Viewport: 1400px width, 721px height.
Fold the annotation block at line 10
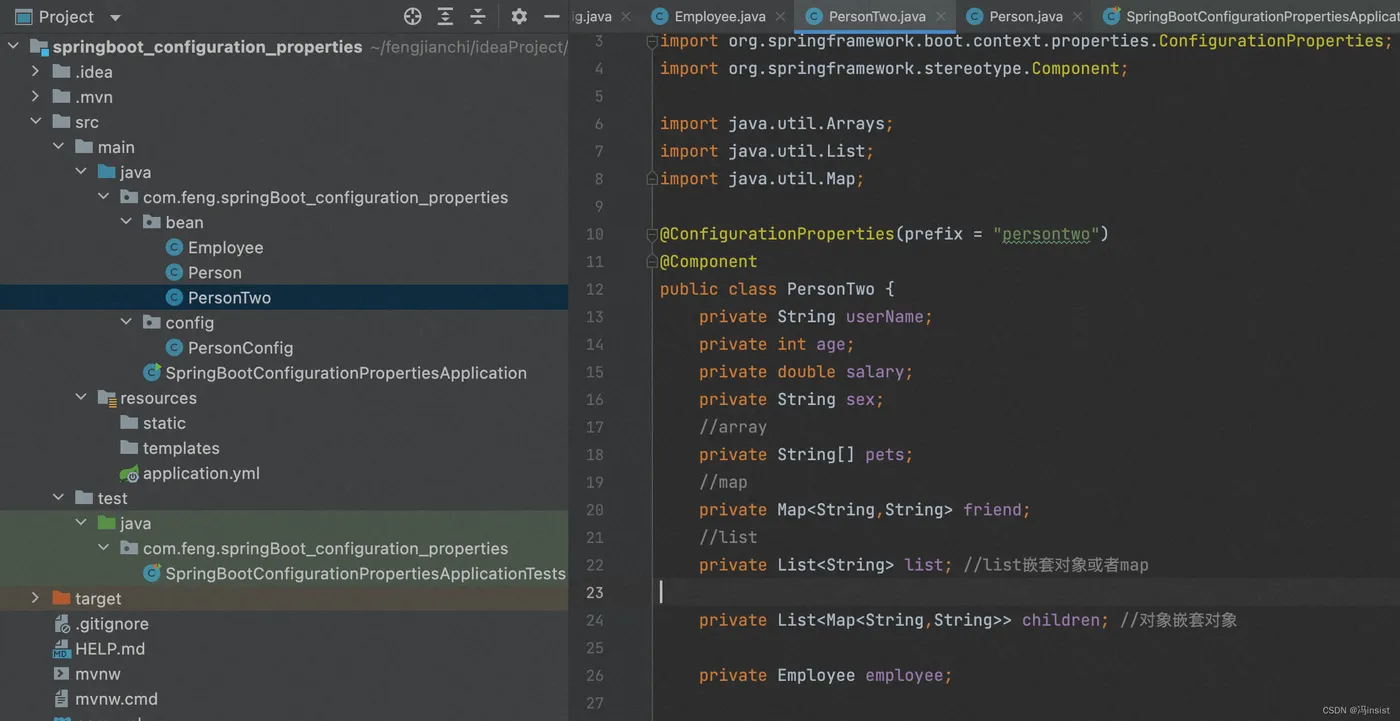[652, 234]
